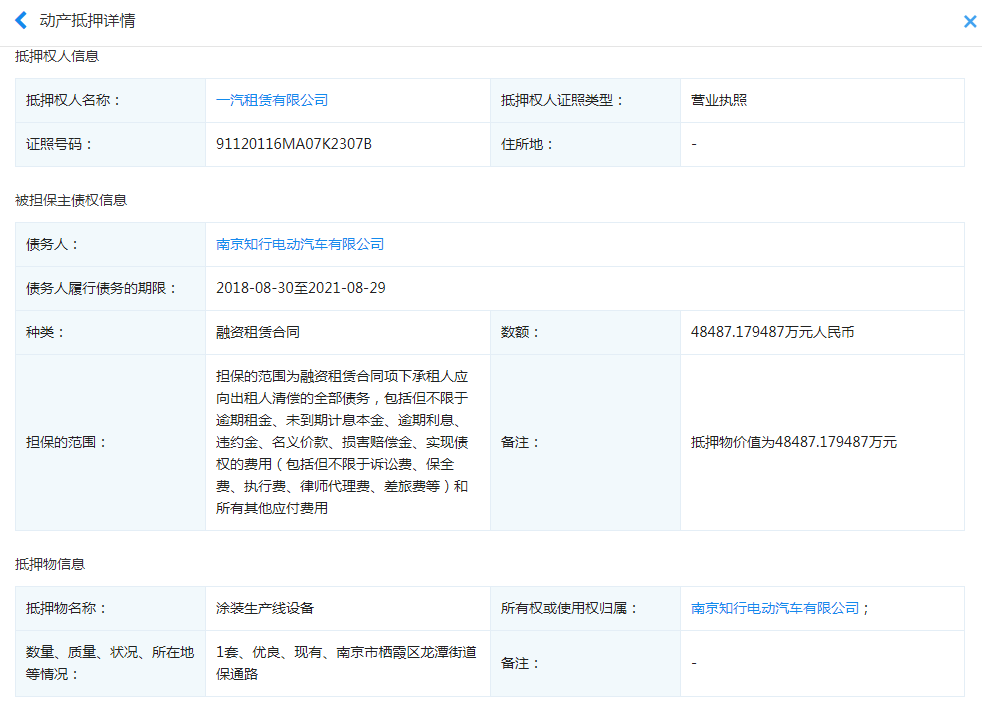Click the 抵押权人信息 section heading
The height and width of the screenshot is (702, 982).
[57, 56]
